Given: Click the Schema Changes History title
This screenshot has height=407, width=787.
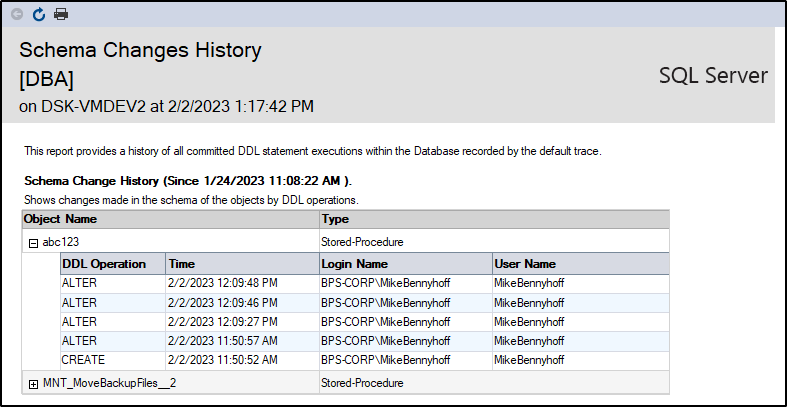Looking at the screenshot, I should pos(140,51).
